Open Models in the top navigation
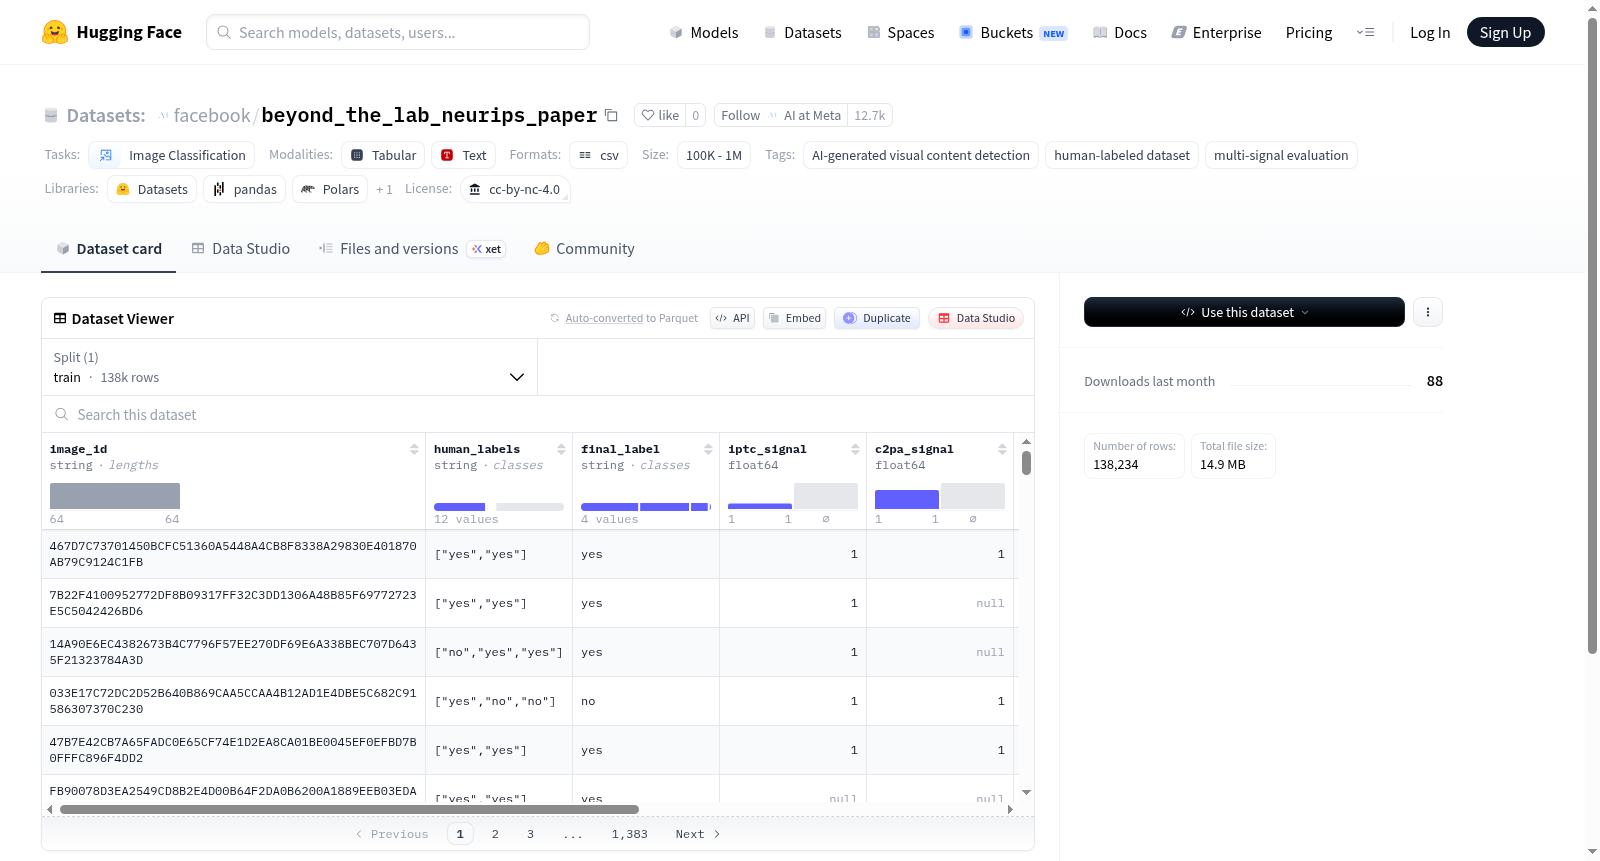Screen dimensions: 1600x861 tap(704, 32)
